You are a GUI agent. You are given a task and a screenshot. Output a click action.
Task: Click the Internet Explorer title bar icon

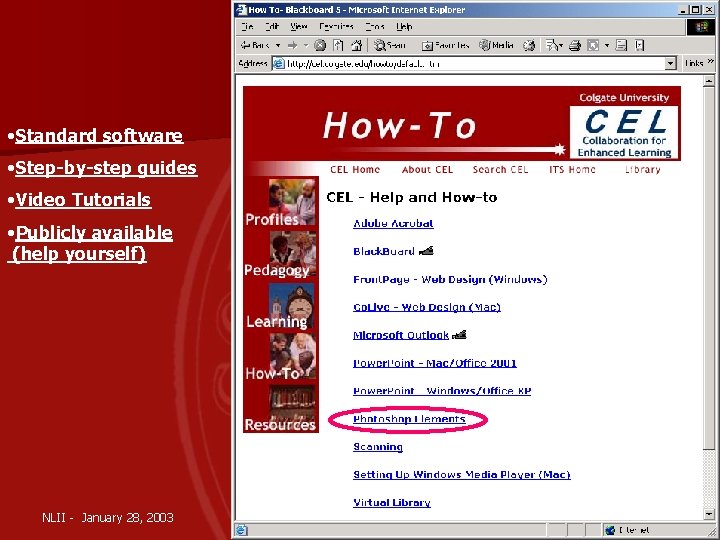click(242, 10)
